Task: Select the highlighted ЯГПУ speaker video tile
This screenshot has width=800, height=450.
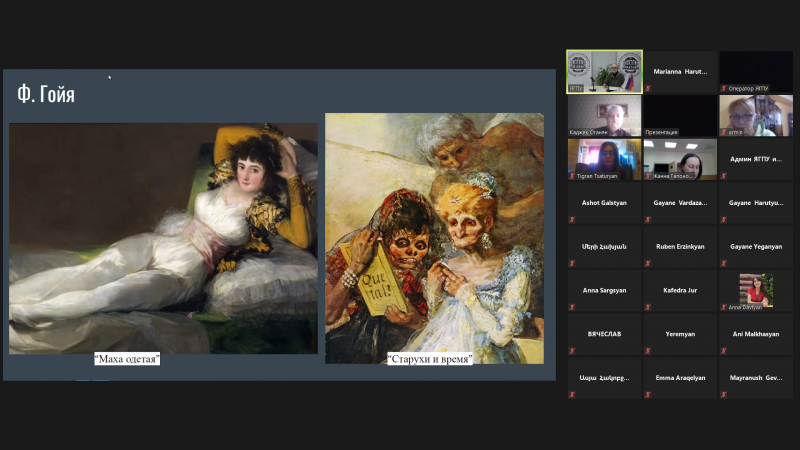Action: pos(604,70)
